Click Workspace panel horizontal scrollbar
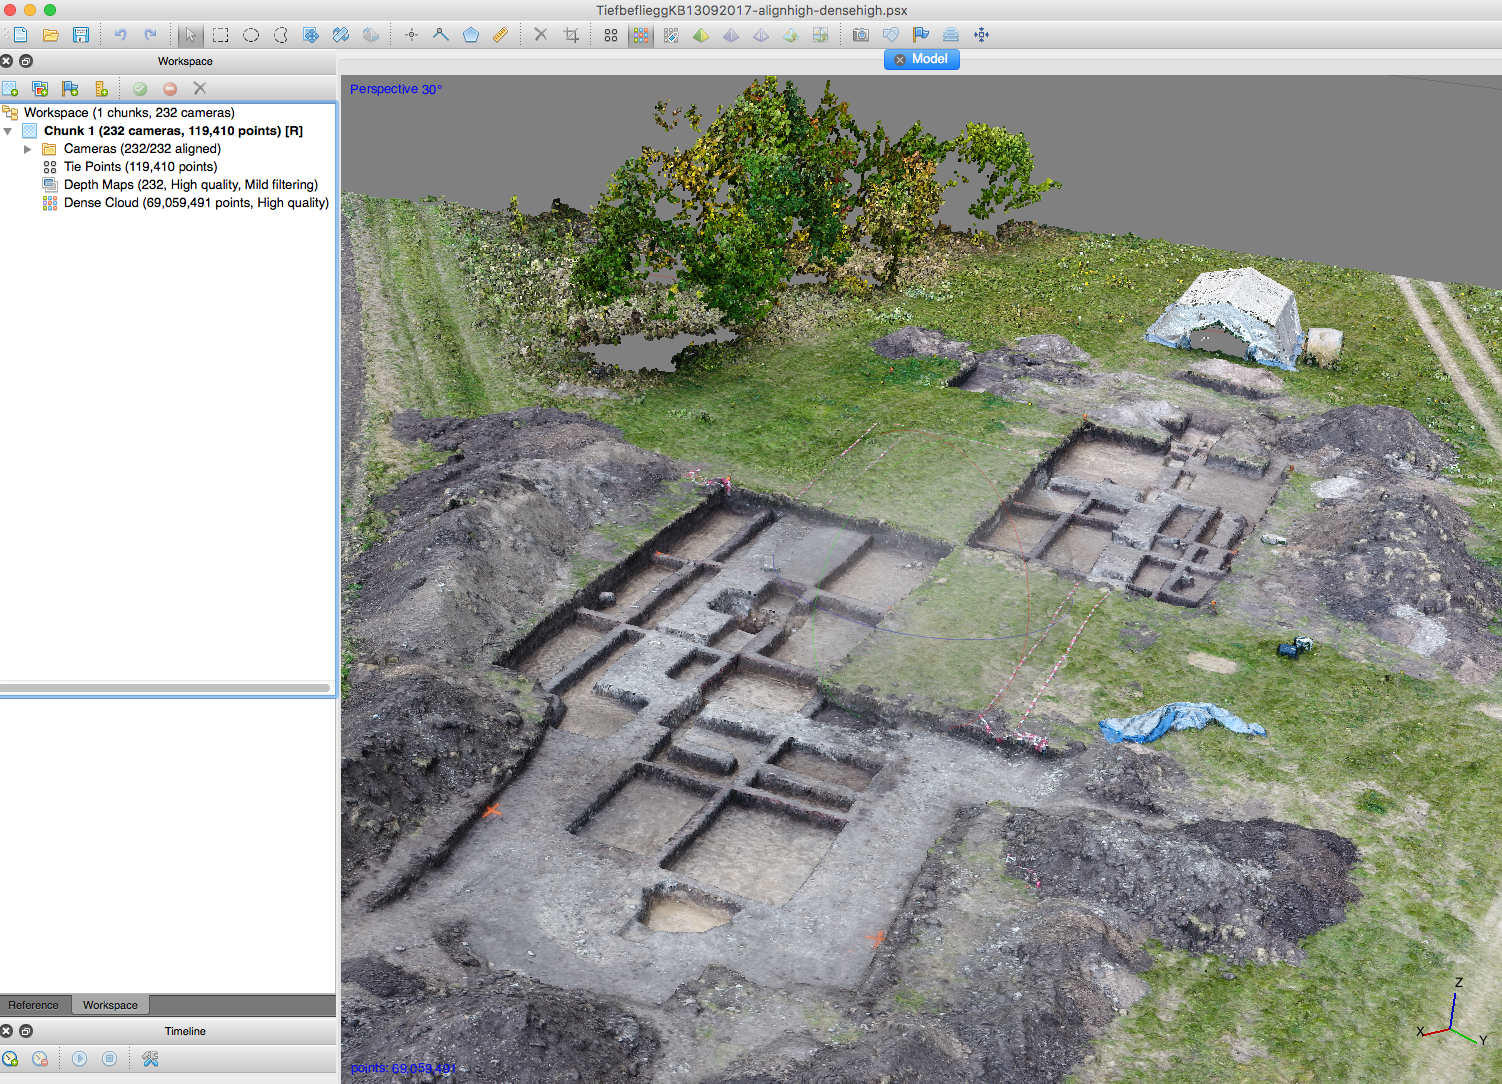The width and height of the screenshot is (1502, 1084). click(165, 688)
